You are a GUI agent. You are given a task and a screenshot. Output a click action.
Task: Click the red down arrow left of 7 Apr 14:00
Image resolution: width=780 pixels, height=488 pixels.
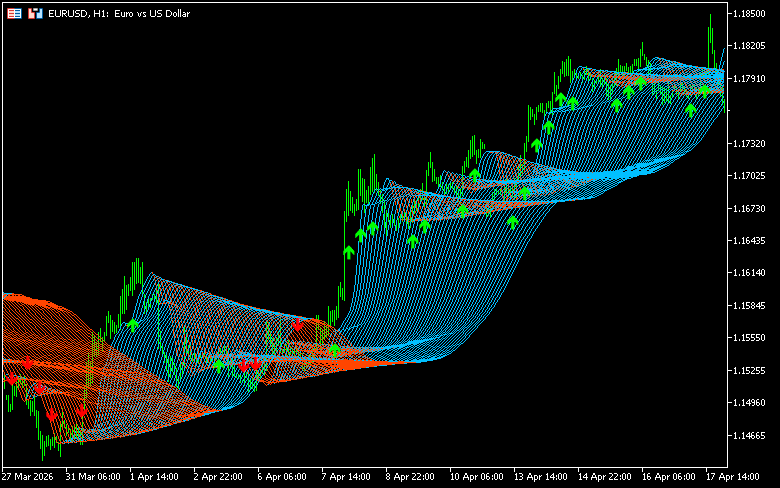(x=298, y=326)
